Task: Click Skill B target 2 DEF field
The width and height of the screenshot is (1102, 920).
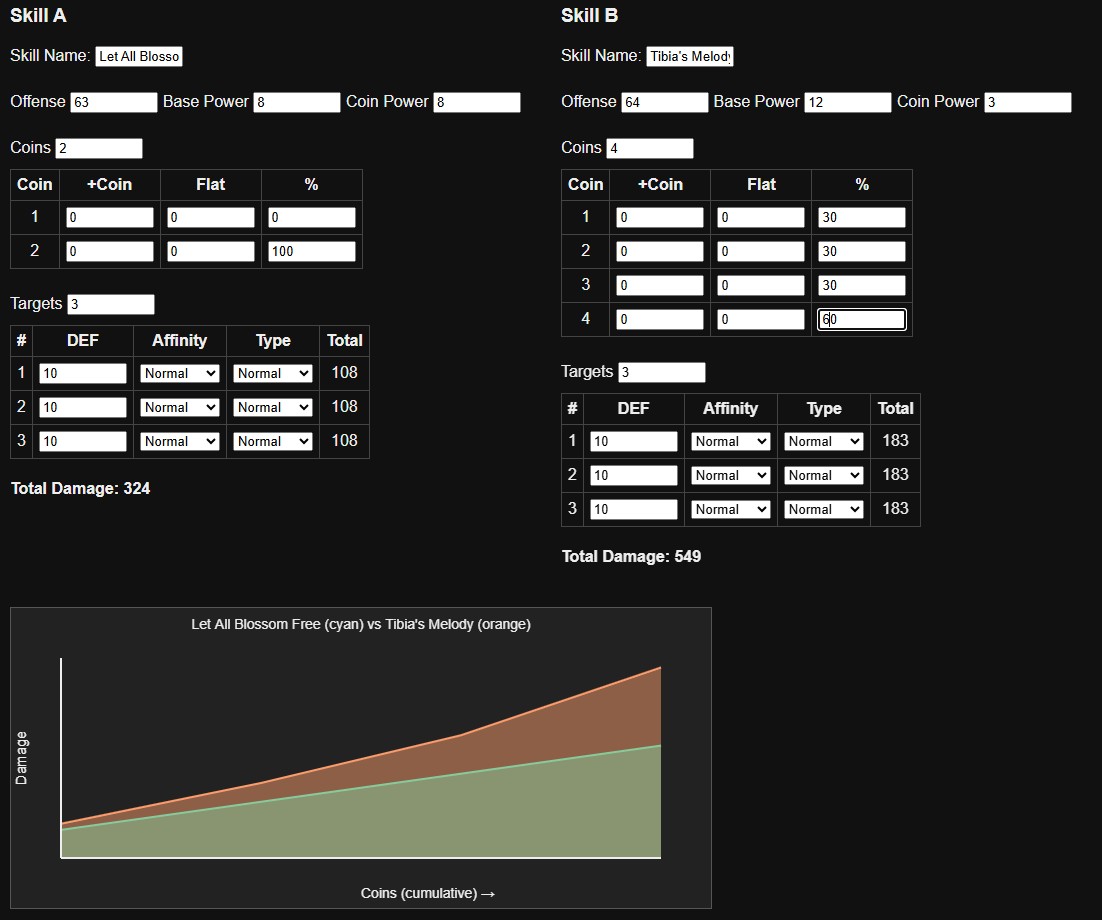Action: [634, 475]
